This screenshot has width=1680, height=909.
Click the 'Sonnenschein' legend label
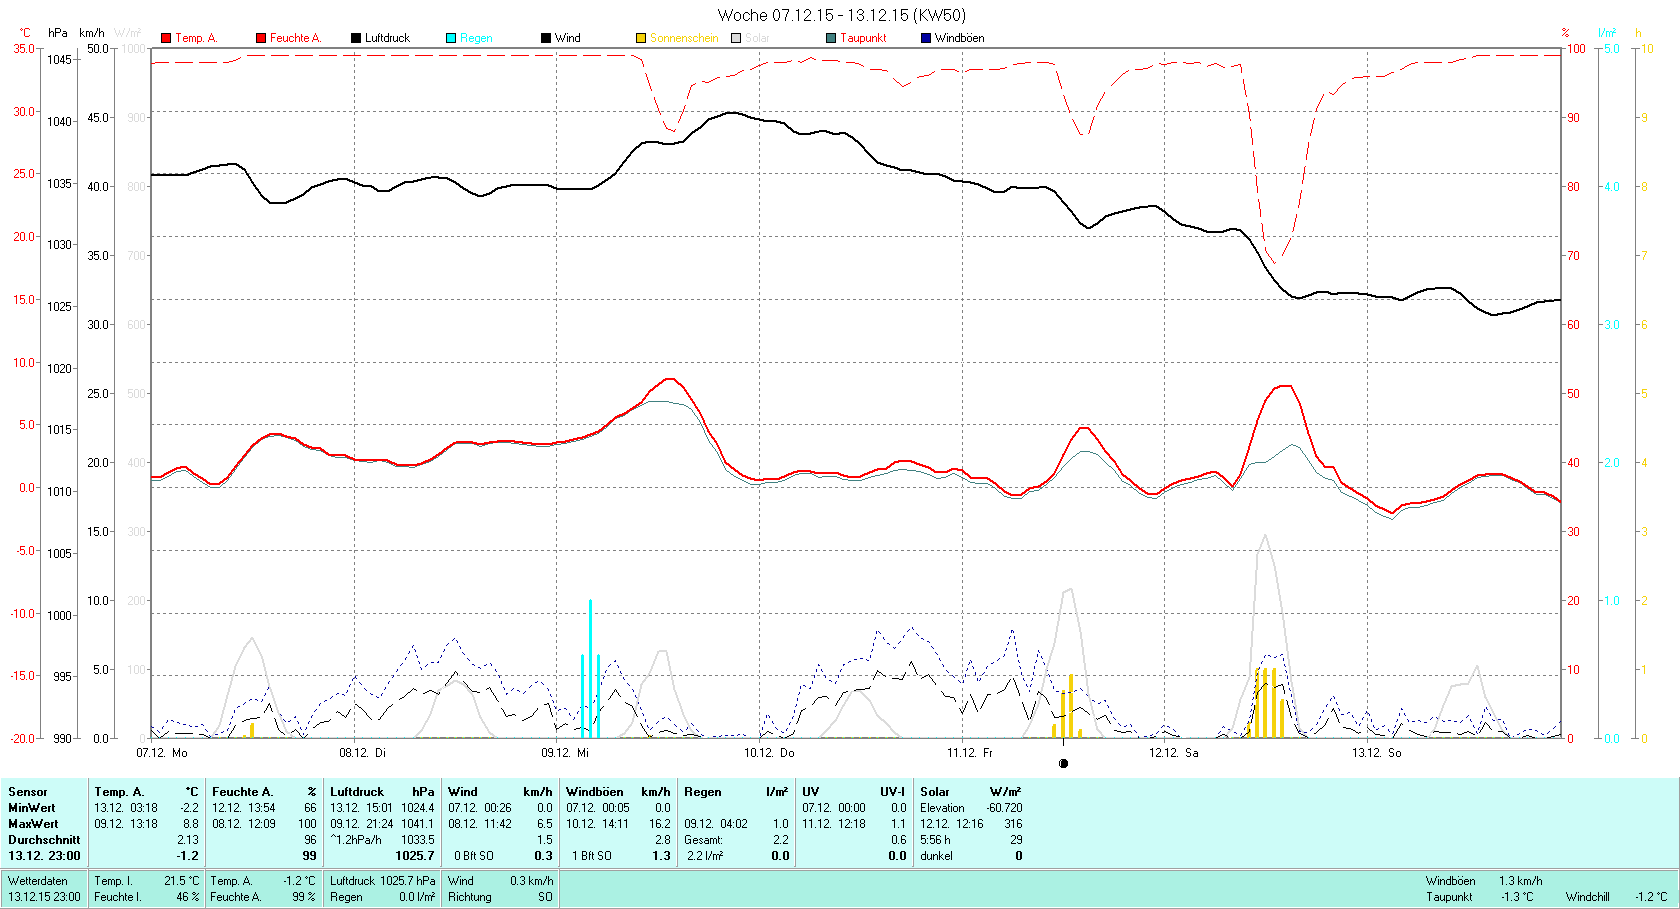point(684,38)
